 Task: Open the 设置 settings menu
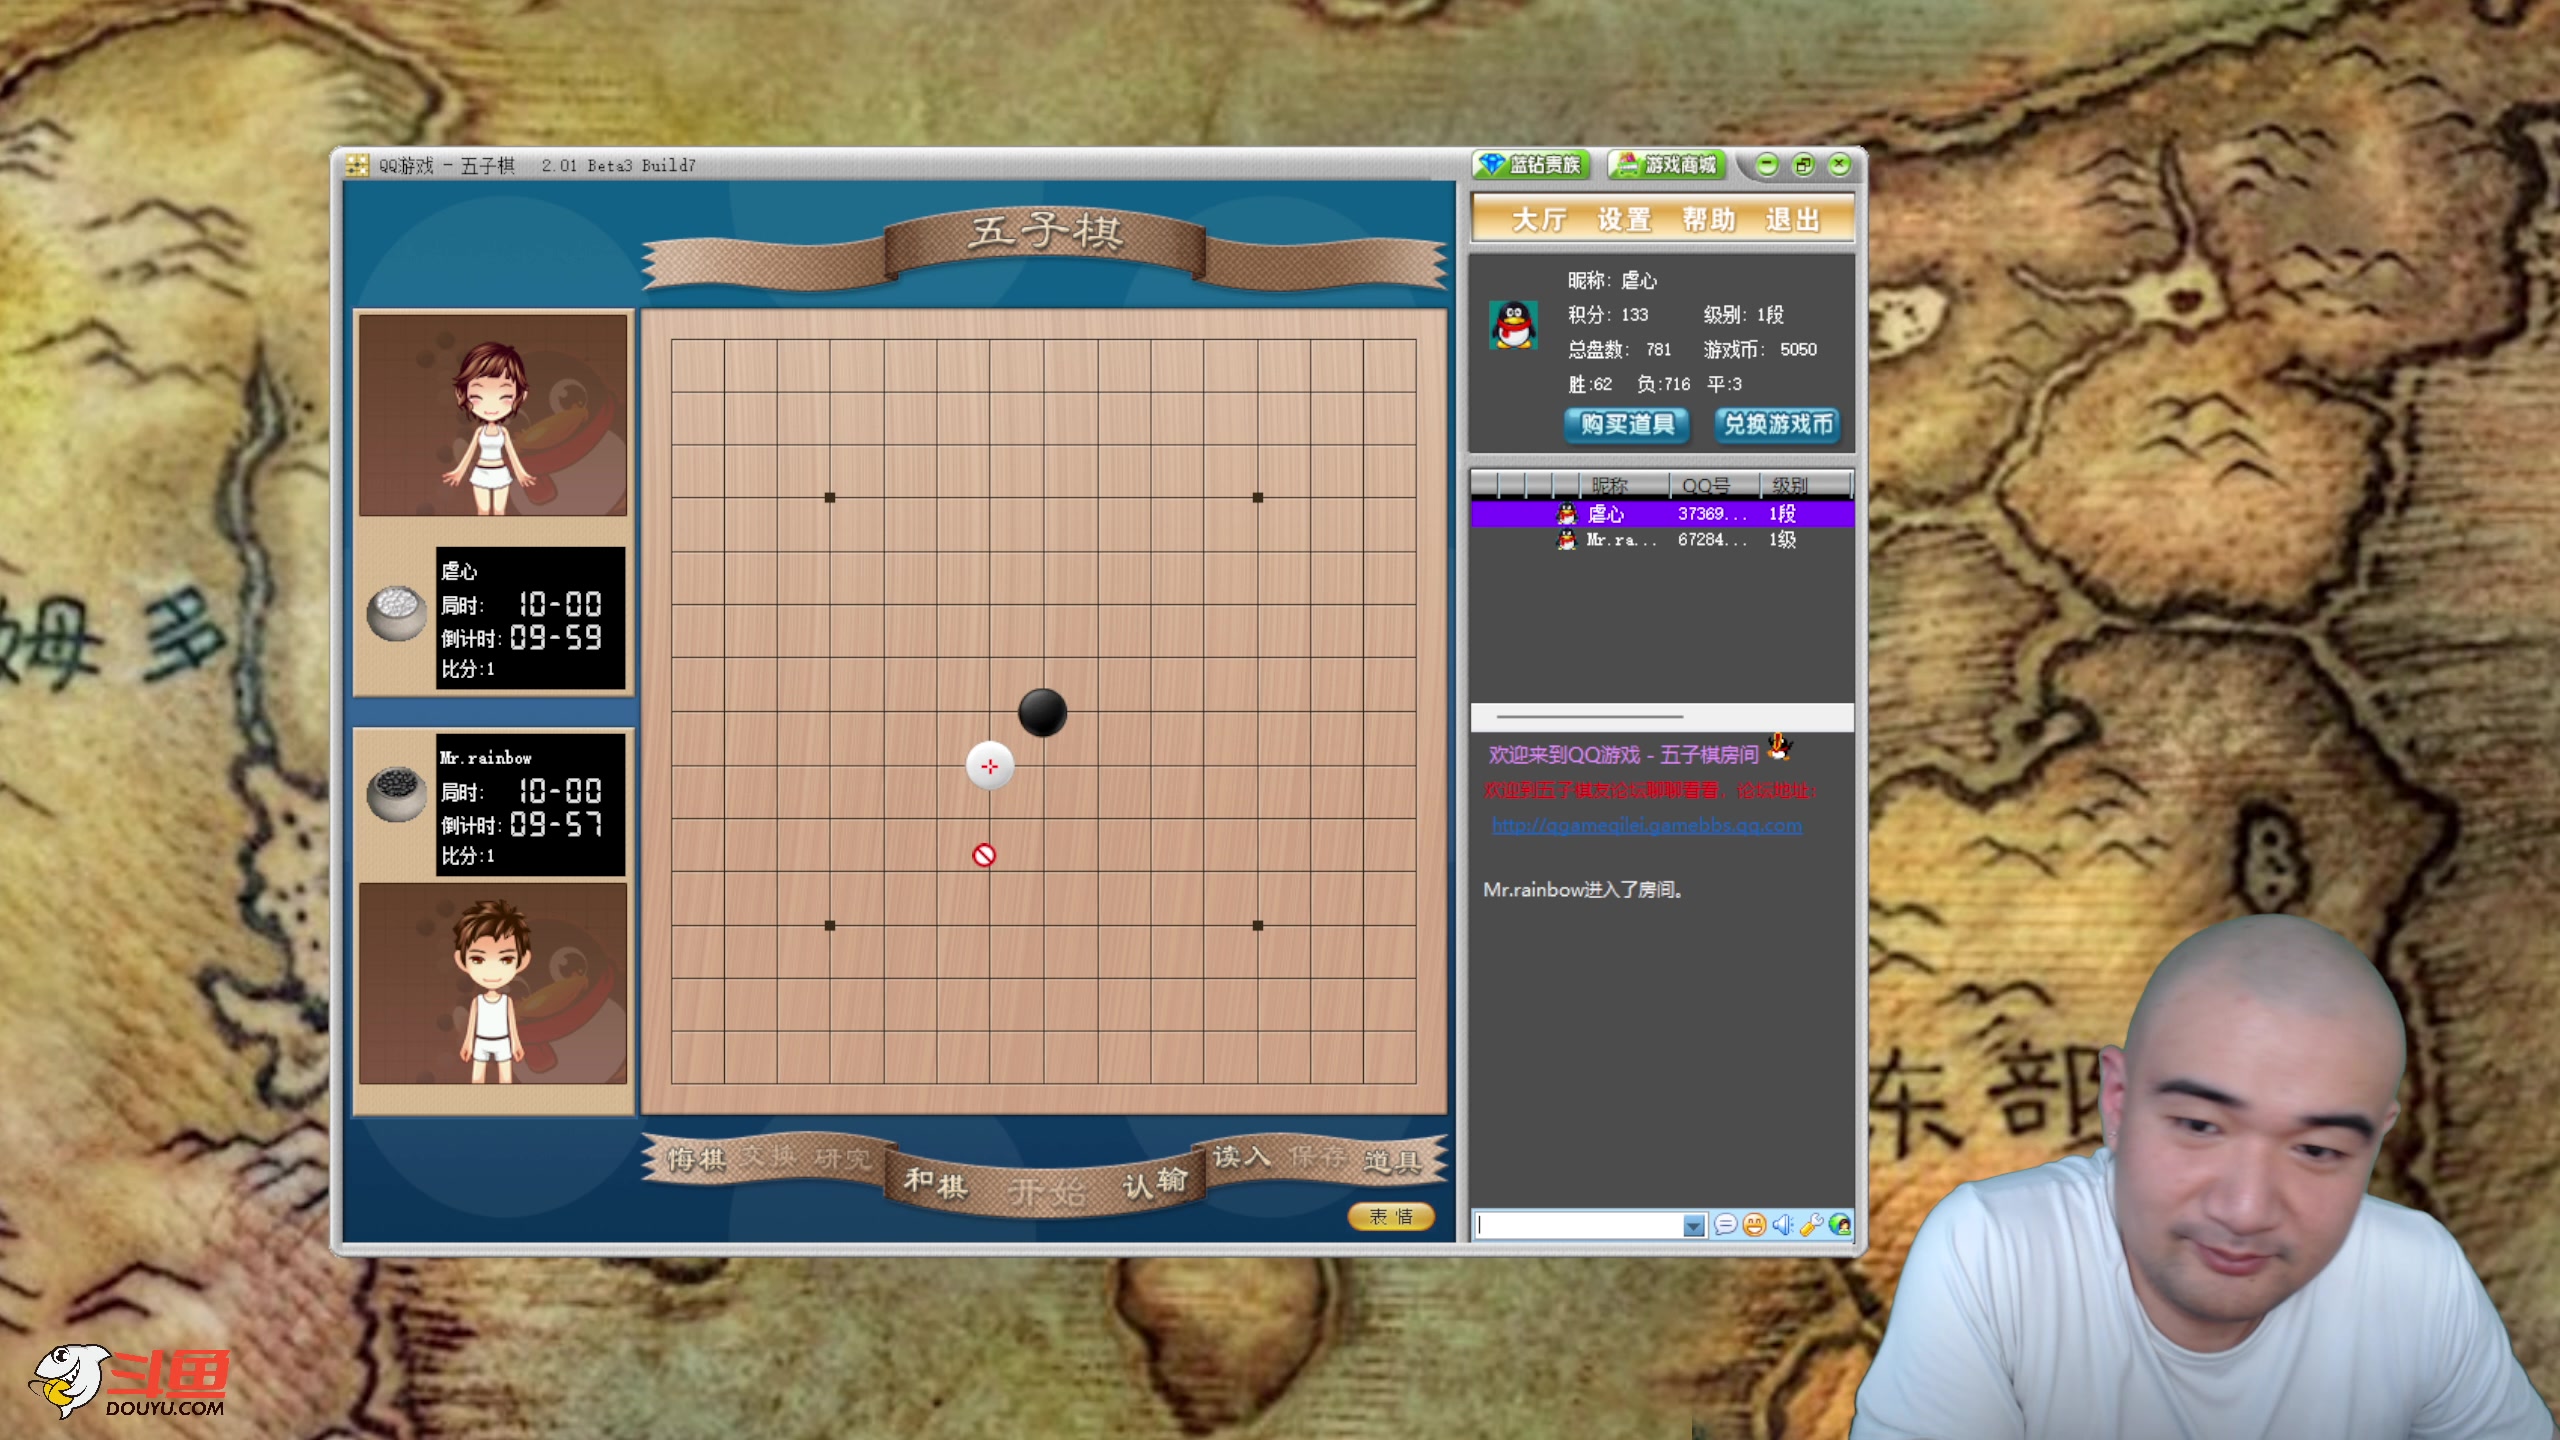click(x=1624, y=220)
